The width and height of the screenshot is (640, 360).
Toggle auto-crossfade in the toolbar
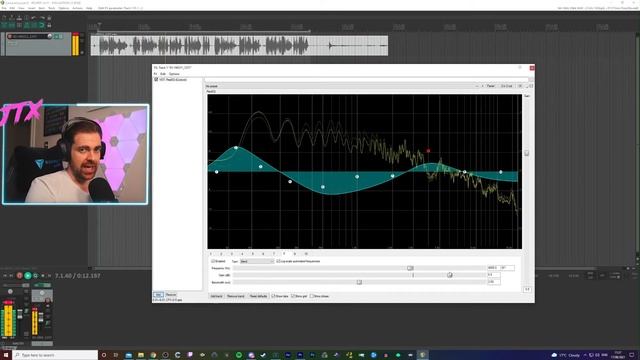click(4, 25)
